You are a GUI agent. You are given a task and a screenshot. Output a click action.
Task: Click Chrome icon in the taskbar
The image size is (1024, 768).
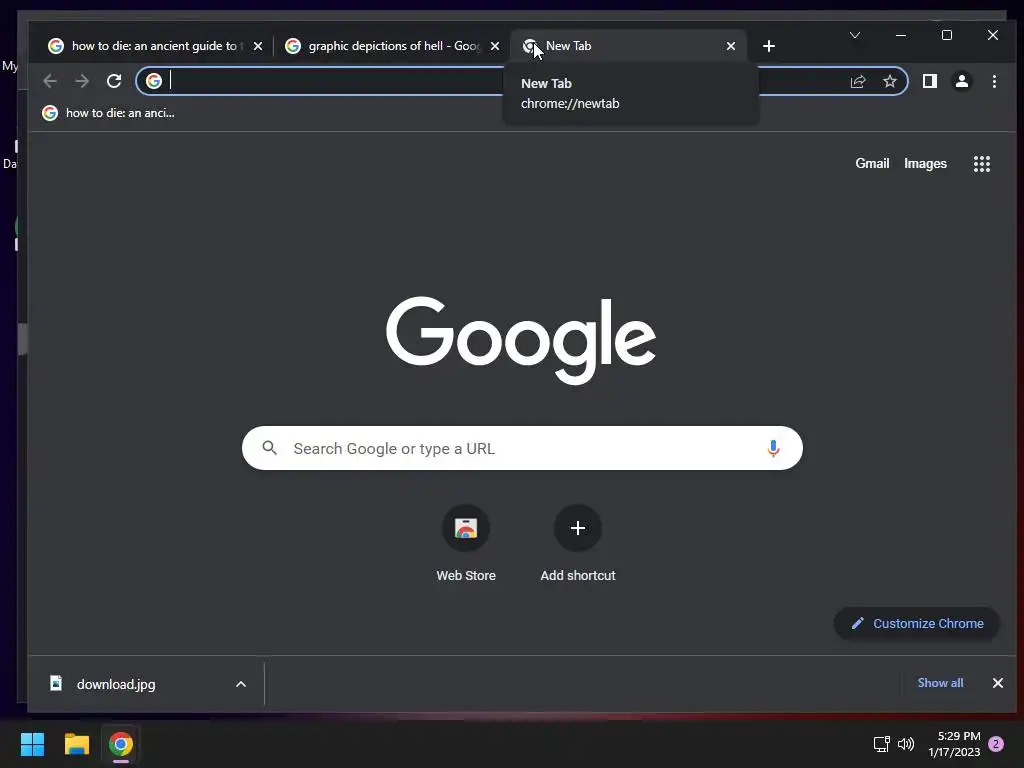(x=121, y=744)
